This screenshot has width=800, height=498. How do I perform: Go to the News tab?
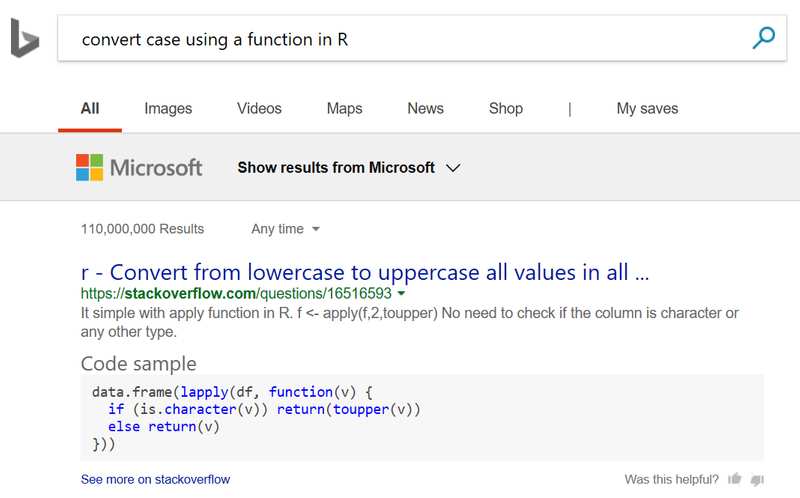[x=425, y=108]
